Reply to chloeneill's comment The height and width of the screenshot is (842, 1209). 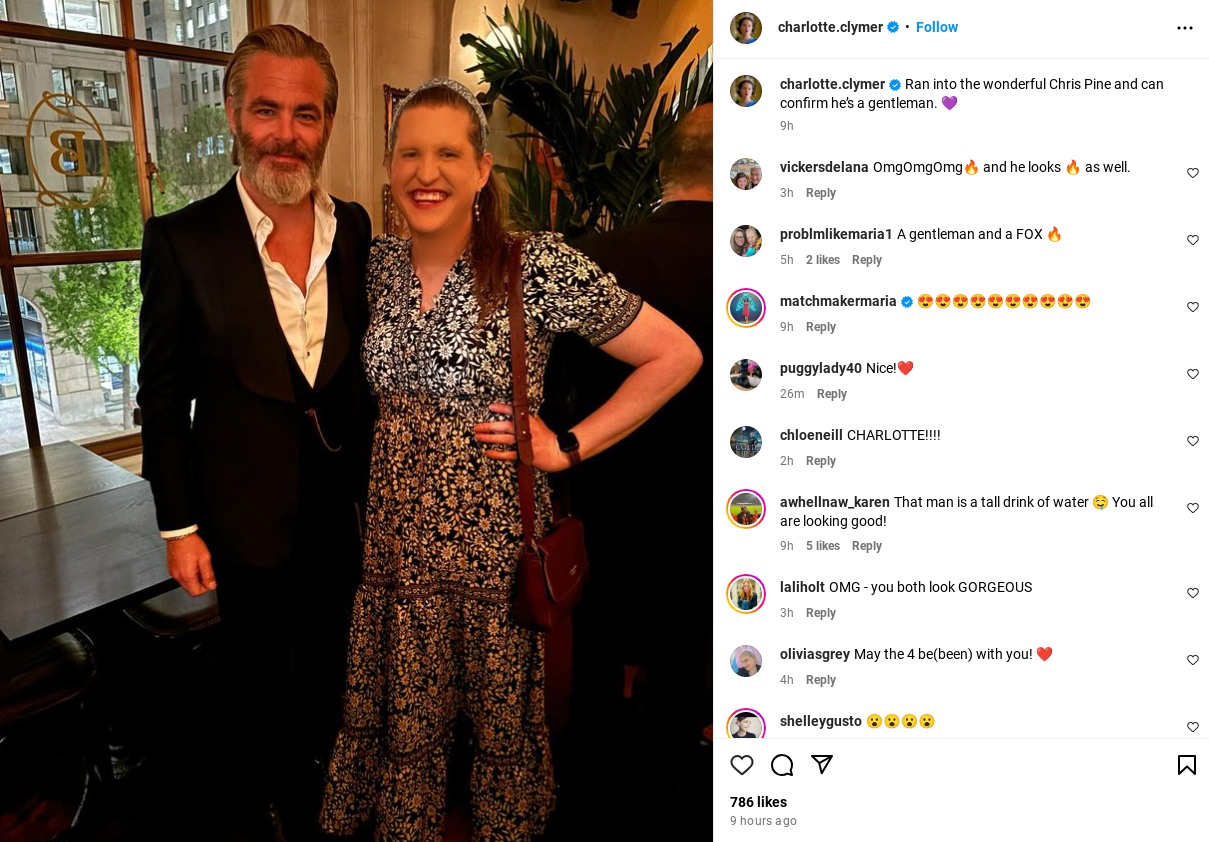coord(821,461)
